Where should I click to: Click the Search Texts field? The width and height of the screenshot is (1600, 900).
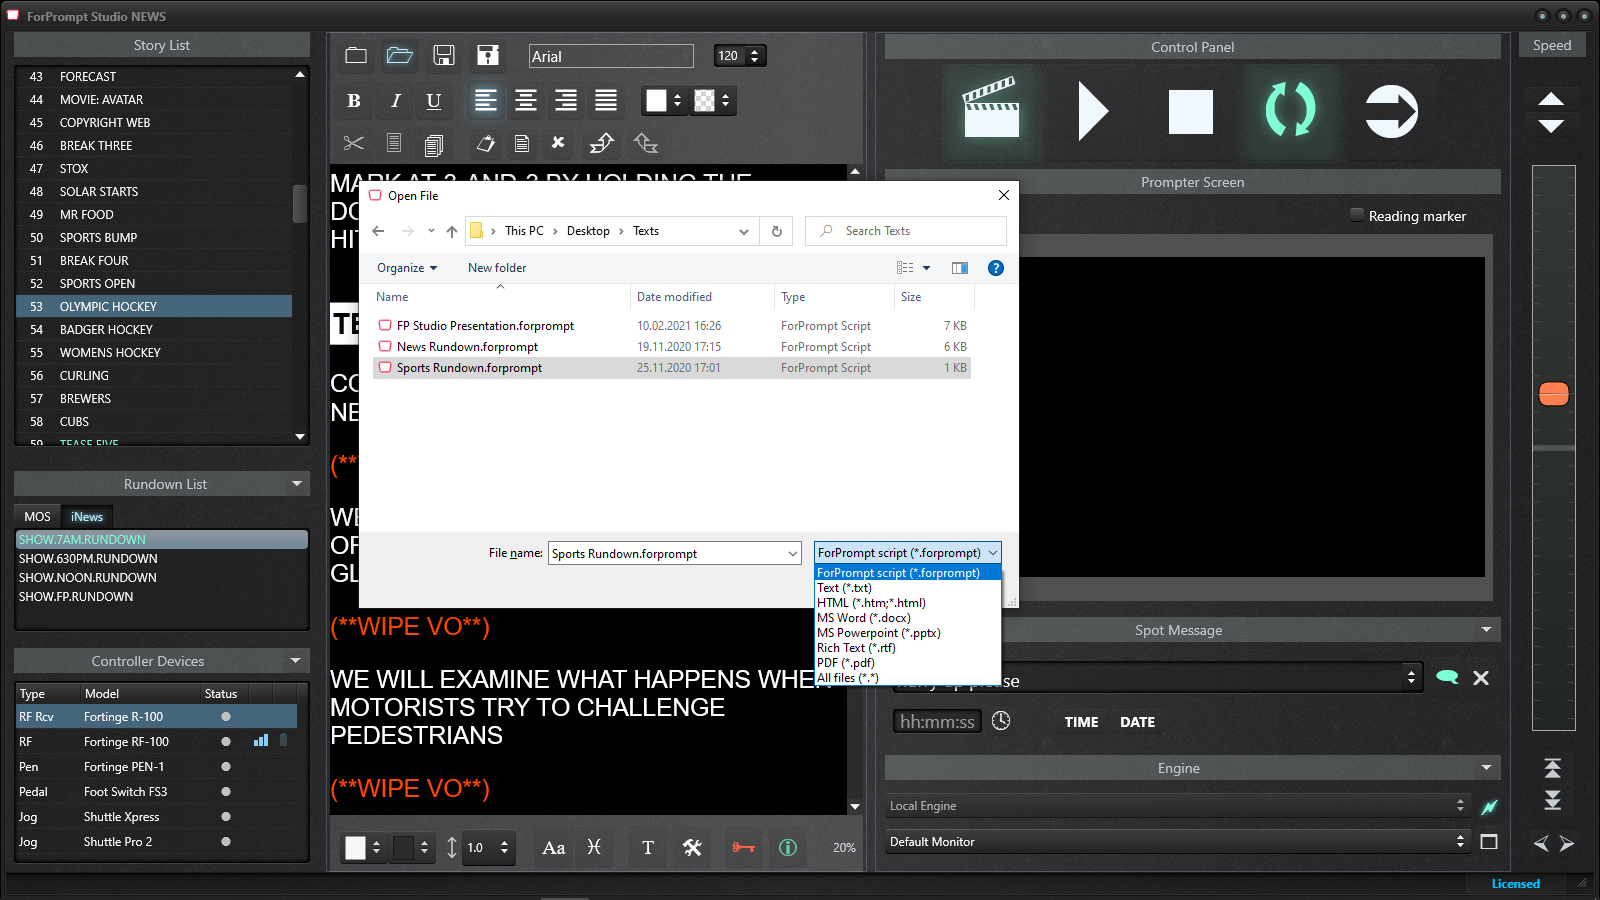tap(906, 231)
